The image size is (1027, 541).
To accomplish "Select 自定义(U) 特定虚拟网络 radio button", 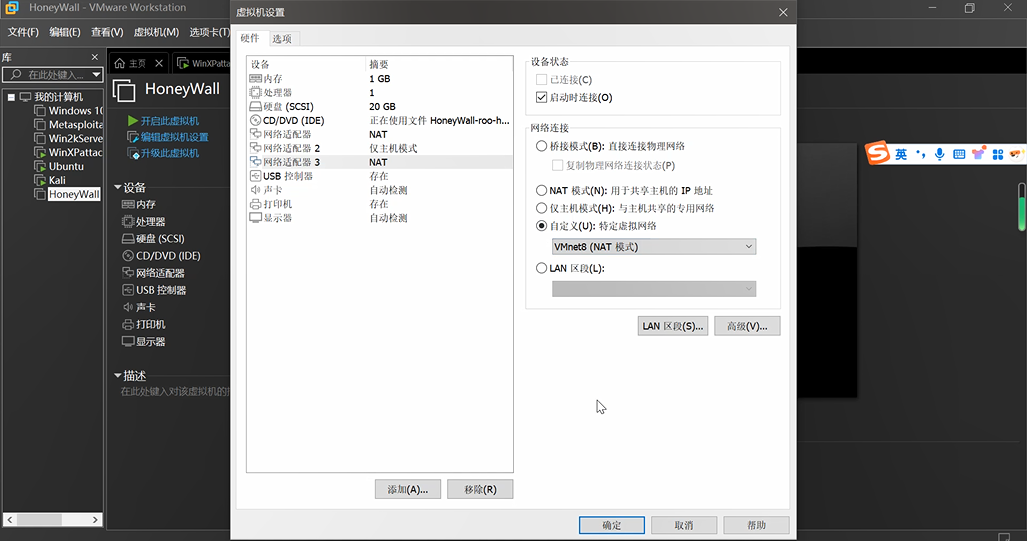I will click(x=541, y=226).
